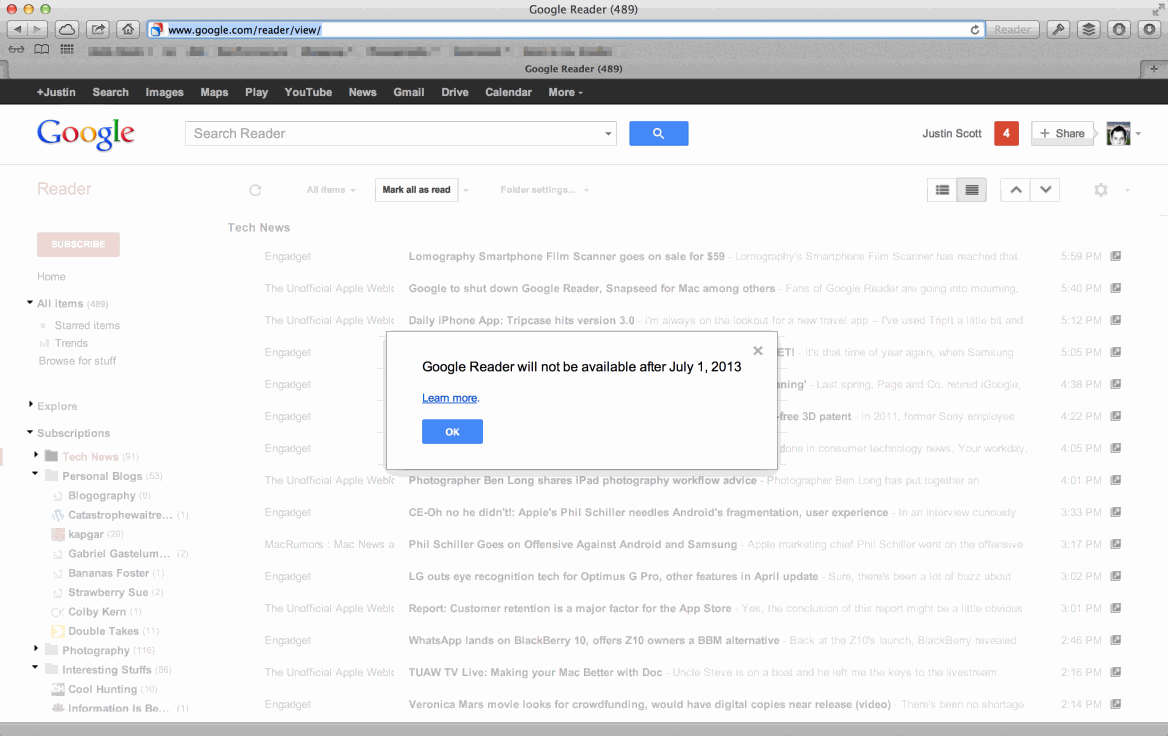Click the Safari Reader button

(1012, 29)
